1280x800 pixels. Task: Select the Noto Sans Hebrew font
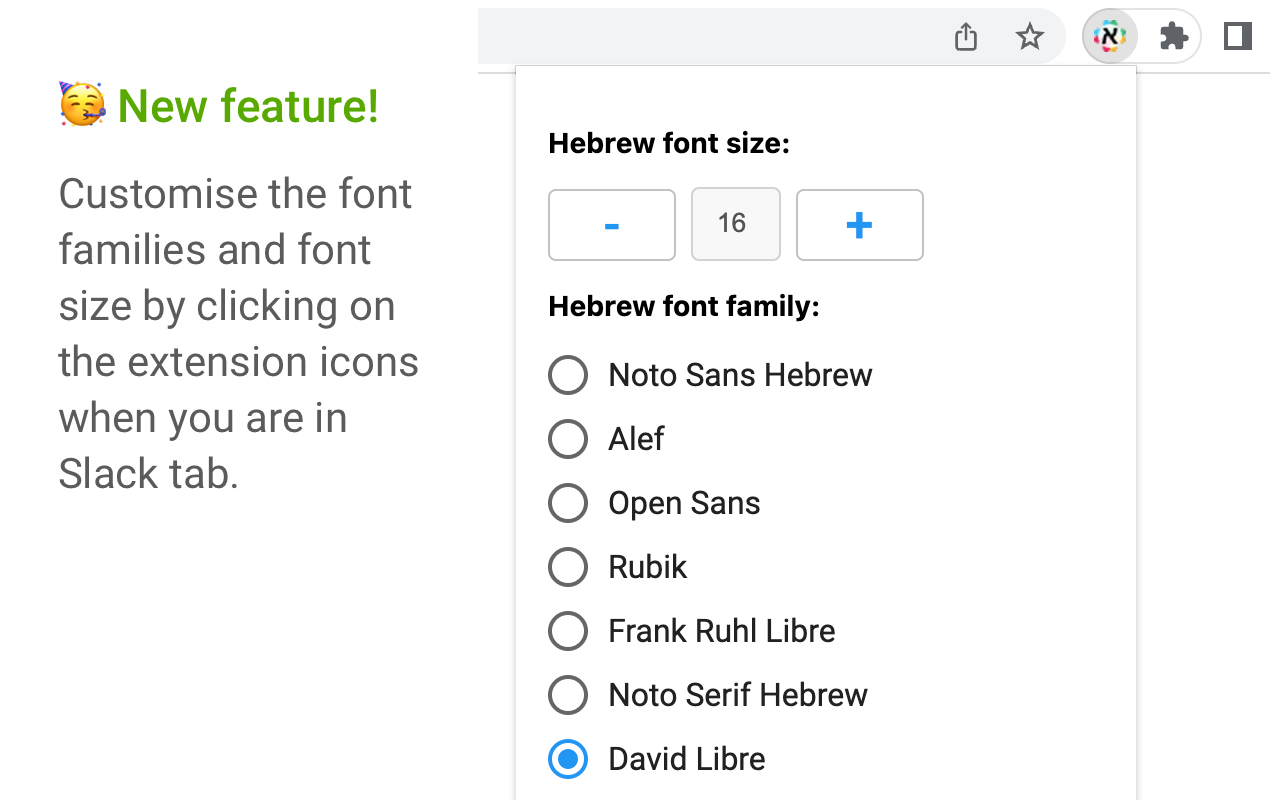click(x=568, y=375)
